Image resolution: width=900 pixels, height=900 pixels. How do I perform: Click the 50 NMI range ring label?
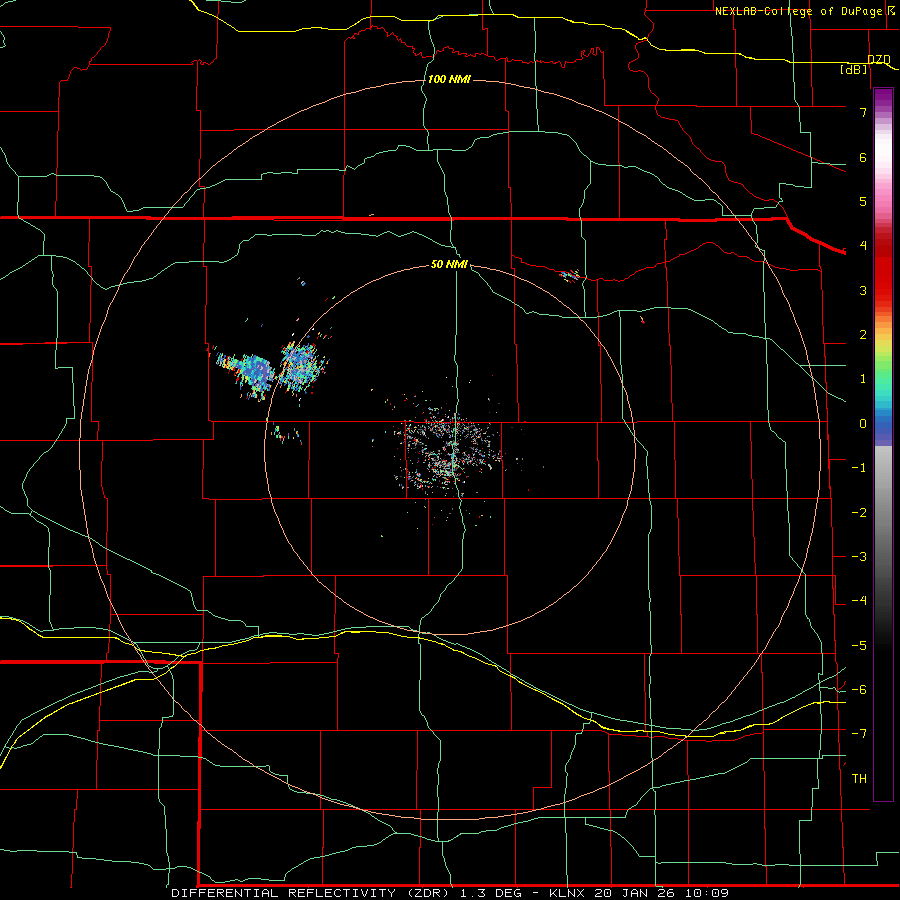tap(449, 264)
